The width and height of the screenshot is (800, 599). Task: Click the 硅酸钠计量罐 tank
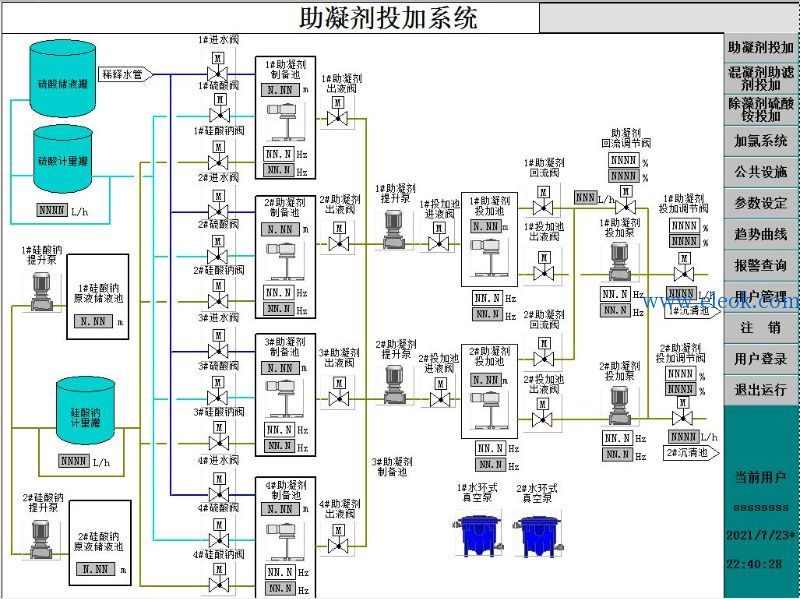[85, 411]
